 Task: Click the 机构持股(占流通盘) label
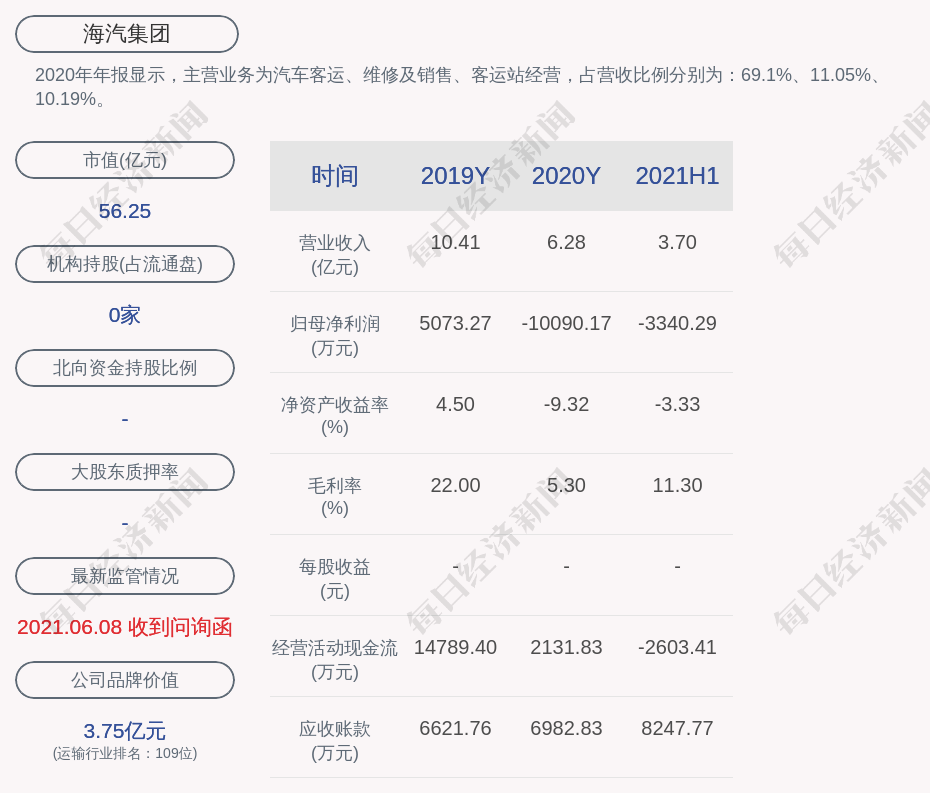(125, 264)
